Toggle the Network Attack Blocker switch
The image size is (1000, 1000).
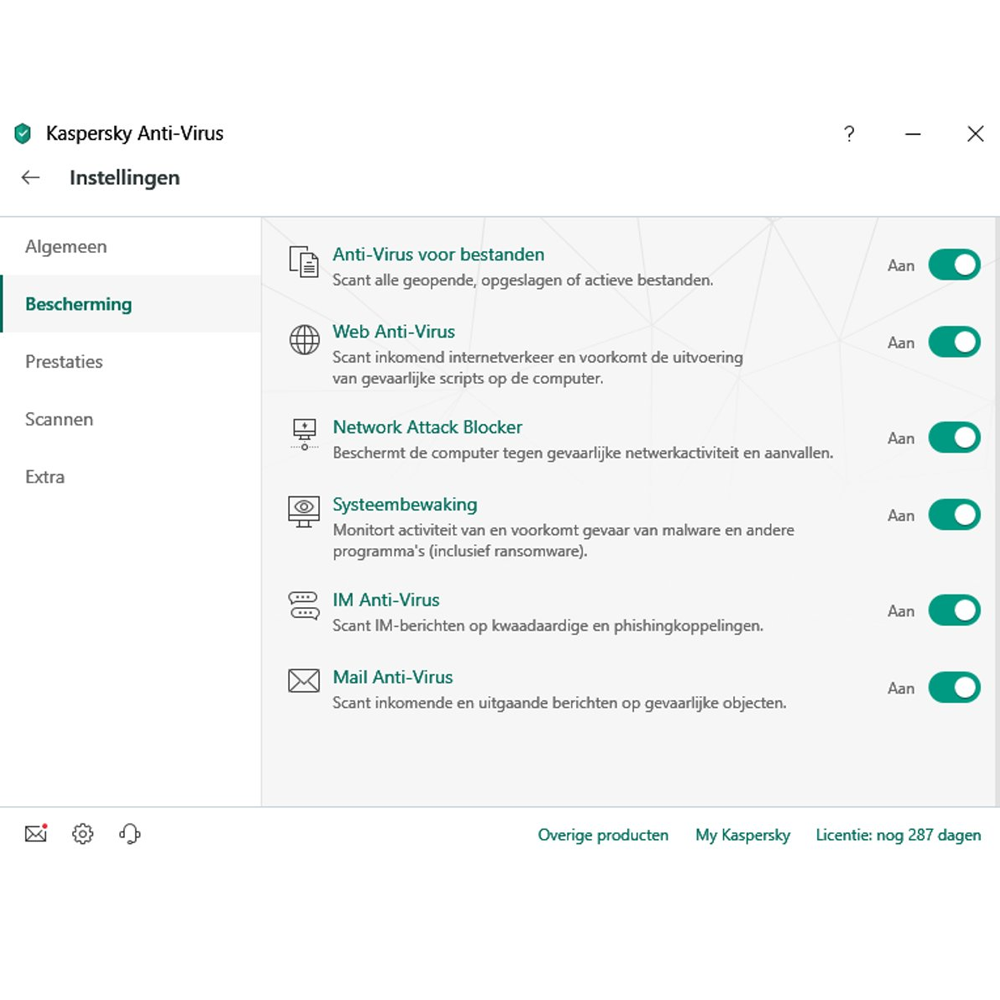(954, 438)
